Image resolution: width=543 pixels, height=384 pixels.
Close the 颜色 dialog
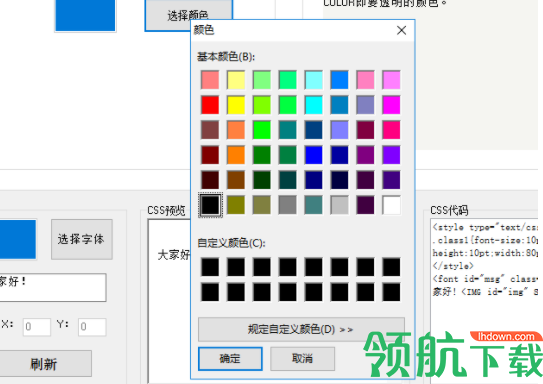pyautogui.click(x=401, y=30)
